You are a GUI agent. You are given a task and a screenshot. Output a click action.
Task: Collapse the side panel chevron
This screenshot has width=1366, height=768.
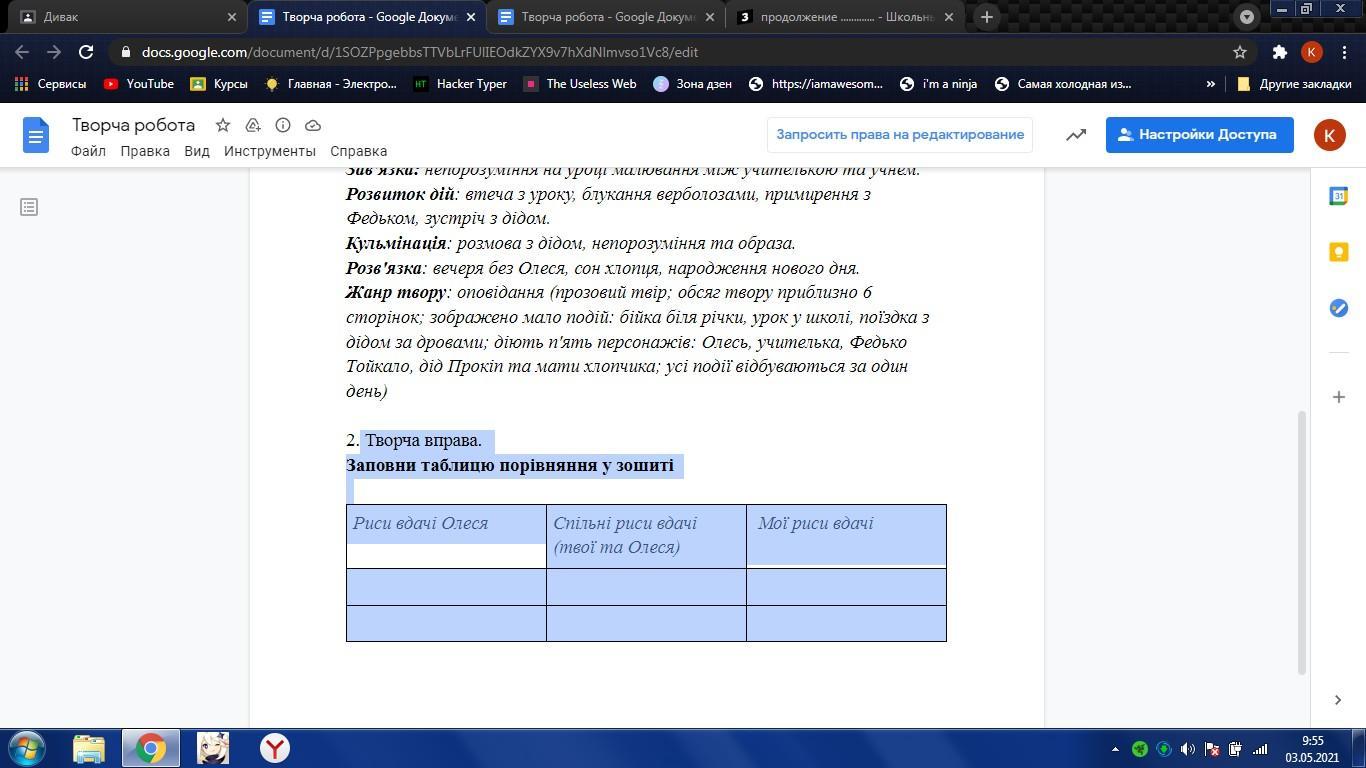click(1339, 700)
